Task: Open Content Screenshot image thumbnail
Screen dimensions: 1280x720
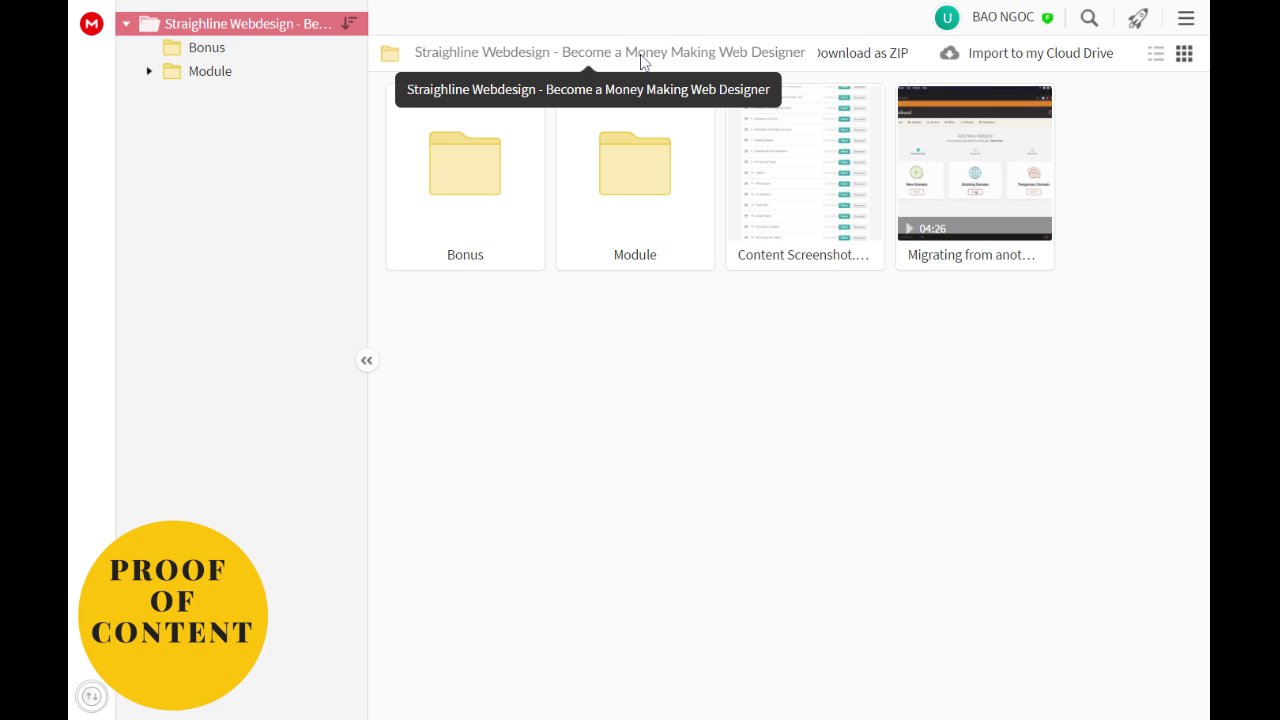Action: pyautogui.click(x=805, y=163)
